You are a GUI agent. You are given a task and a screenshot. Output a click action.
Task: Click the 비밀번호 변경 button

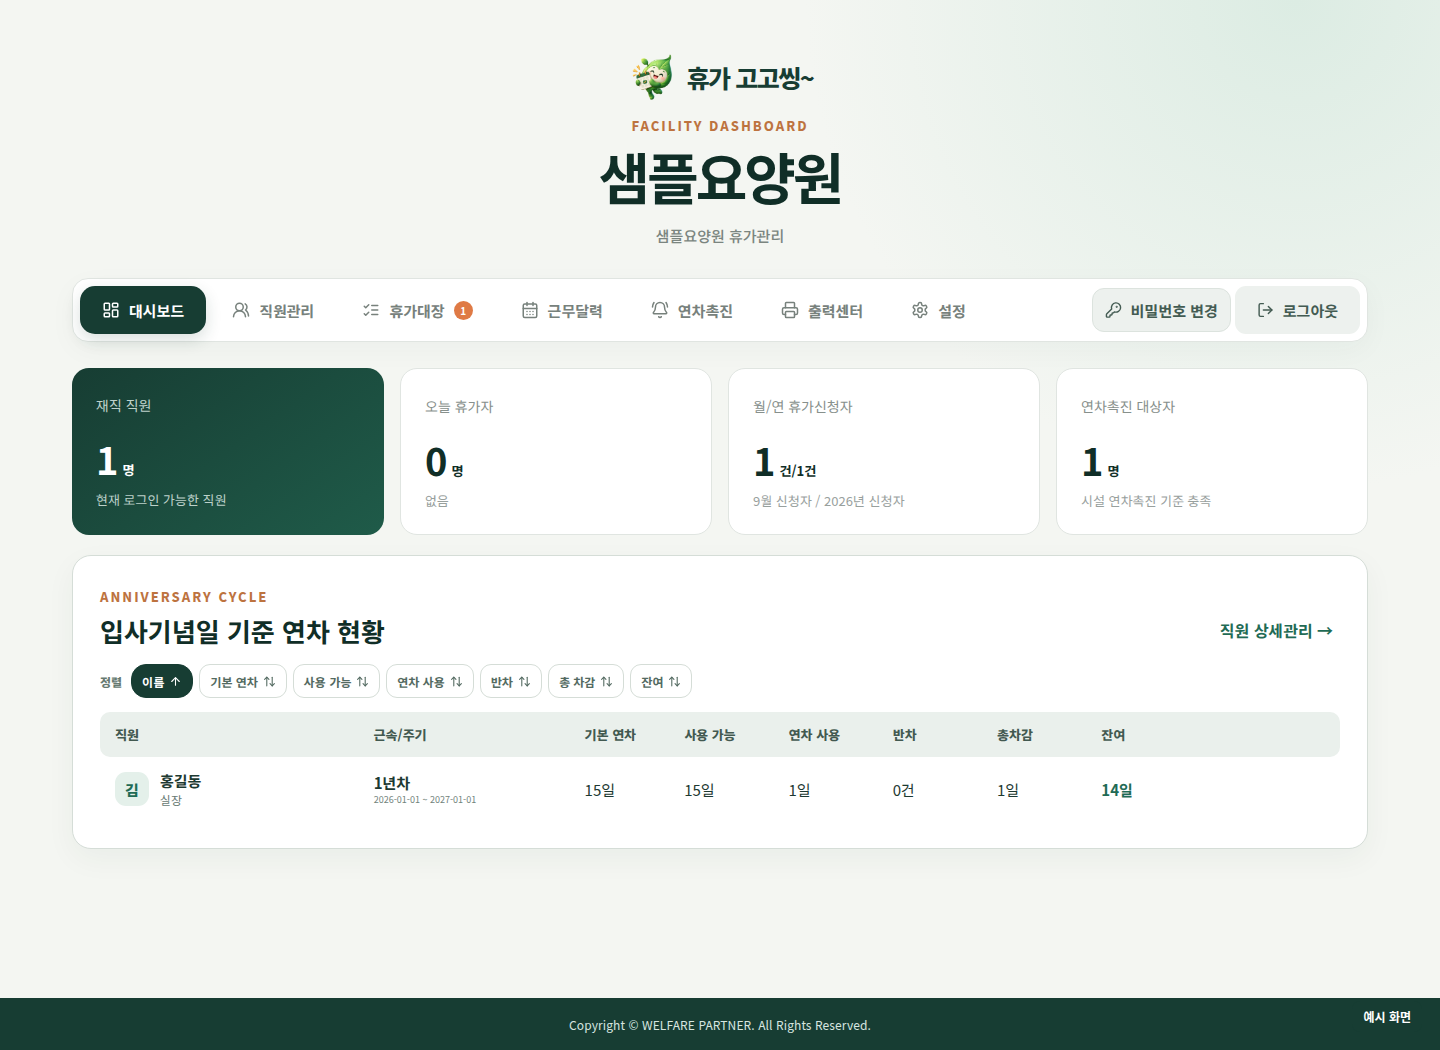click(1161, 310)
